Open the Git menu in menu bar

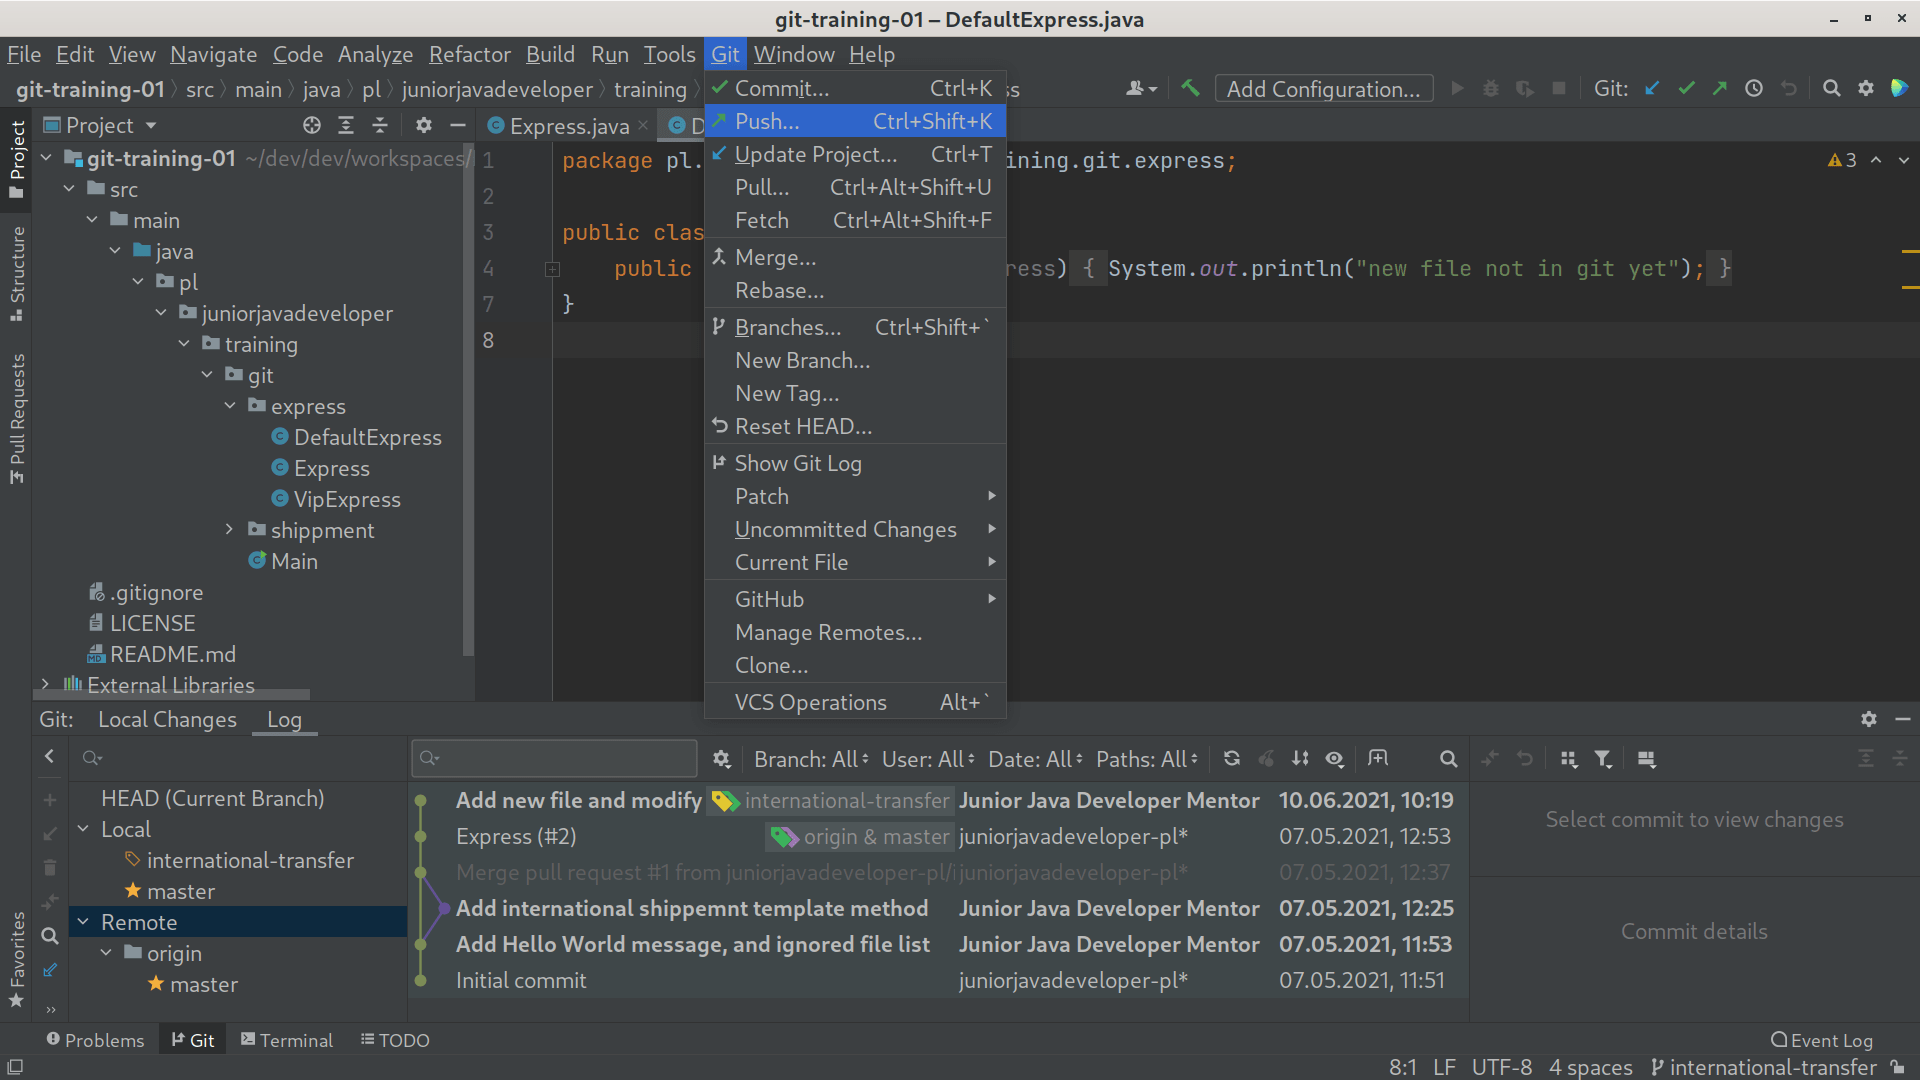click(x=727, y=54)
